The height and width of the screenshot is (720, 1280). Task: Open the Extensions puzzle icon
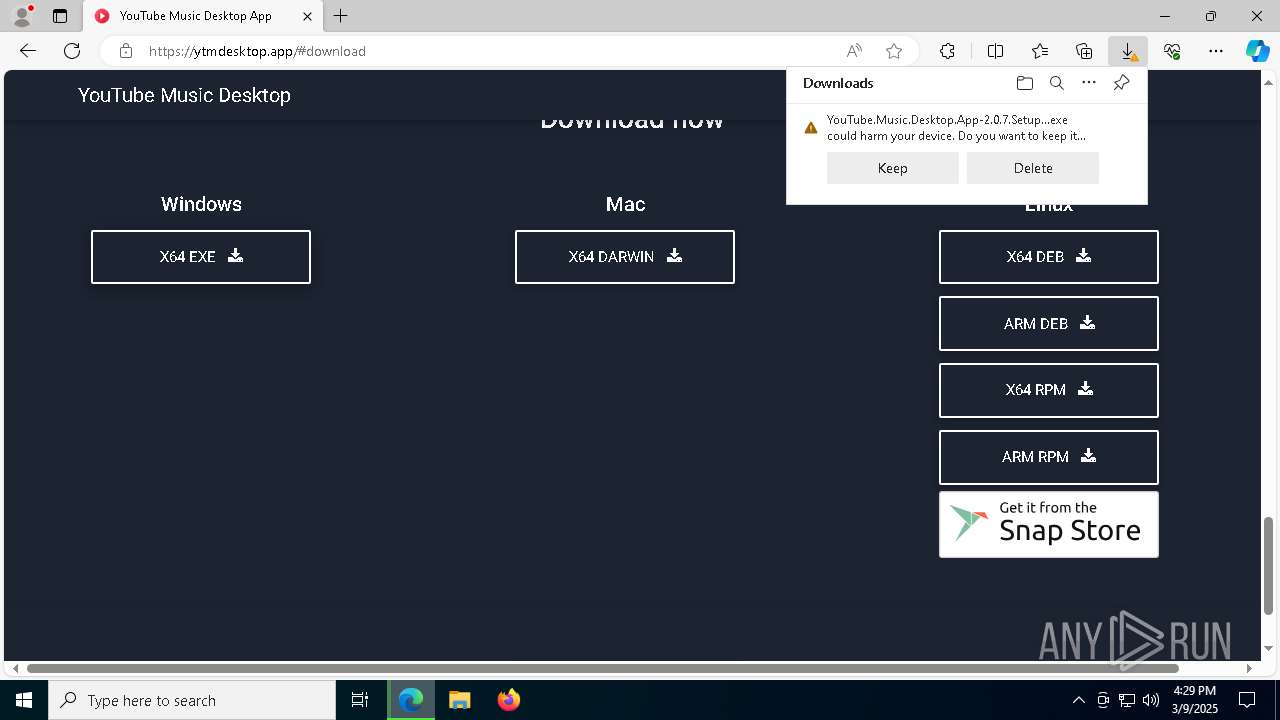947,51
